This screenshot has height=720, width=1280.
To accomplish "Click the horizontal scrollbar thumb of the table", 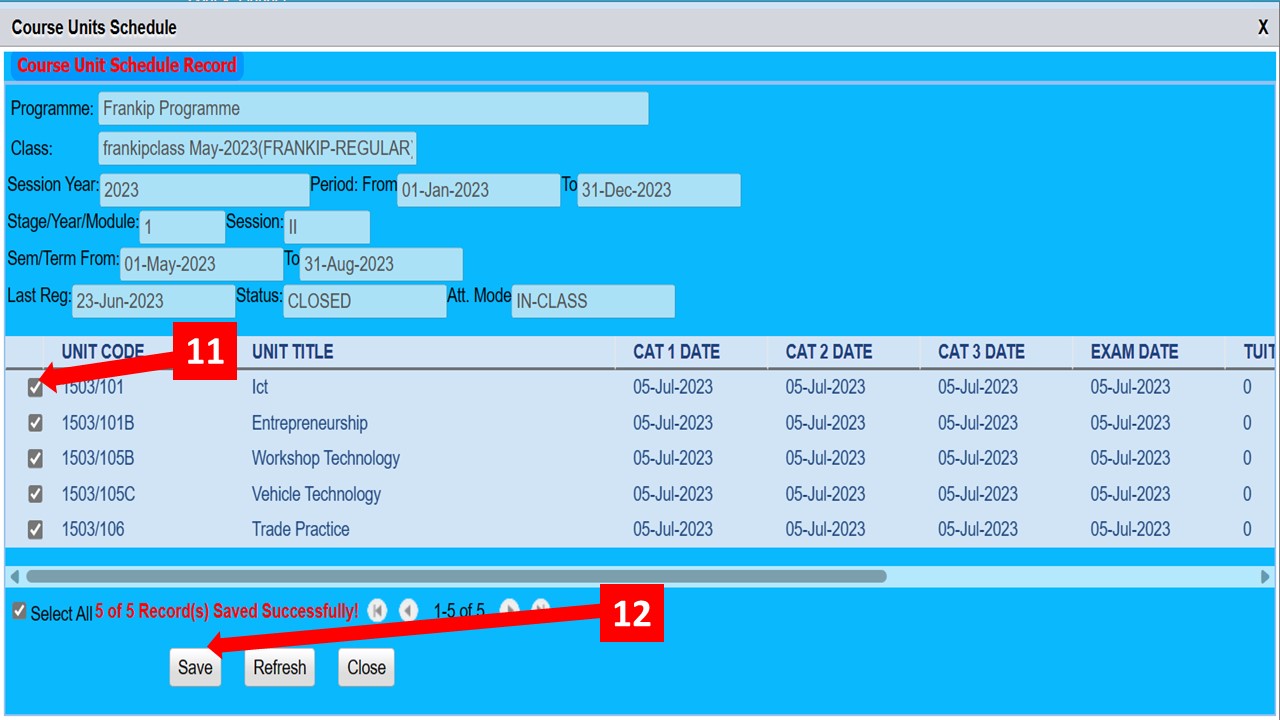I will click(x=456, y=577).
